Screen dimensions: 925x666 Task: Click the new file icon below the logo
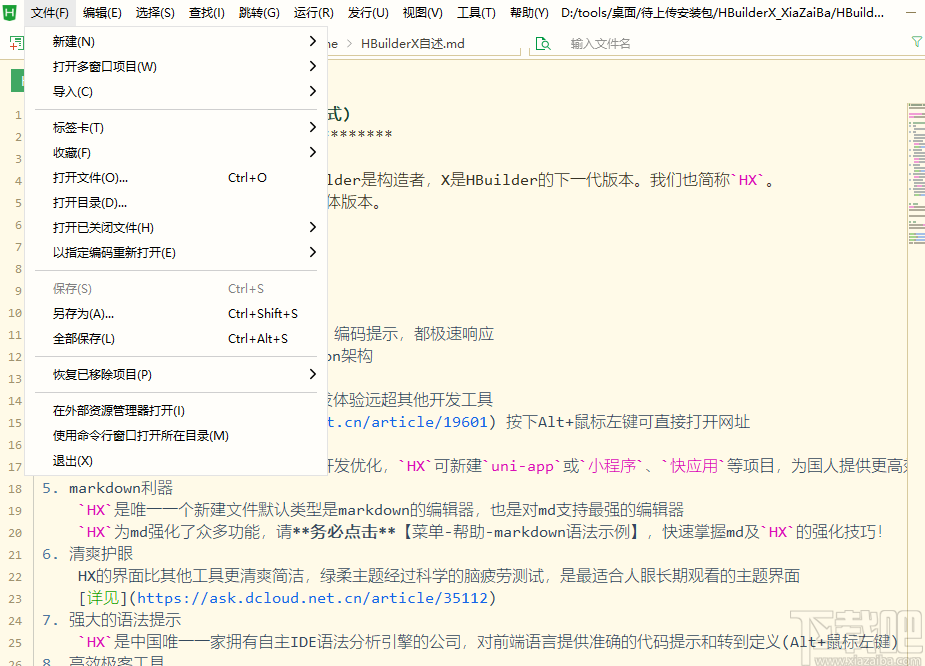coord(14,43)
